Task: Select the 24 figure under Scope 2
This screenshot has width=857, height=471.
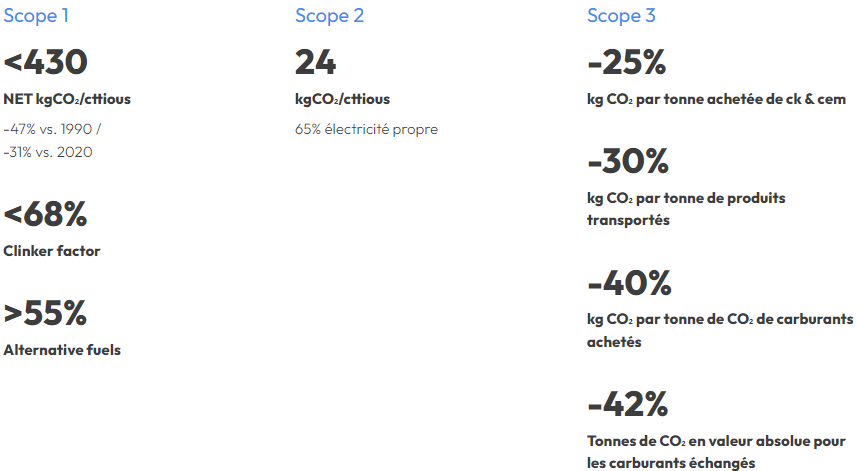Action: pos(315,62)
